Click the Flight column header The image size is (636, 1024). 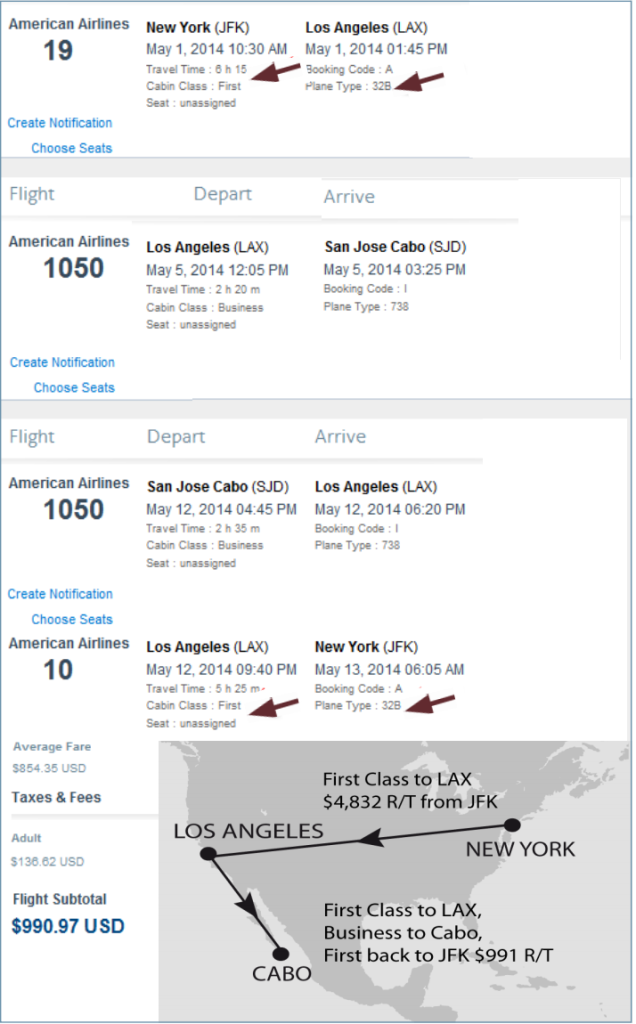[31, 195]
